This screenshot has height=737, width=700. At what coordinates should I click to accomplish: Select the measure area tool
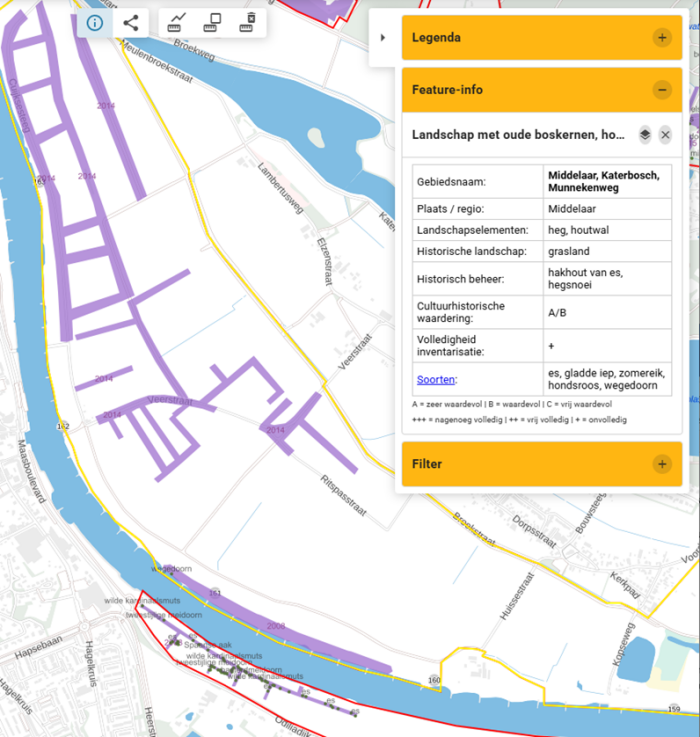[212, 22]
